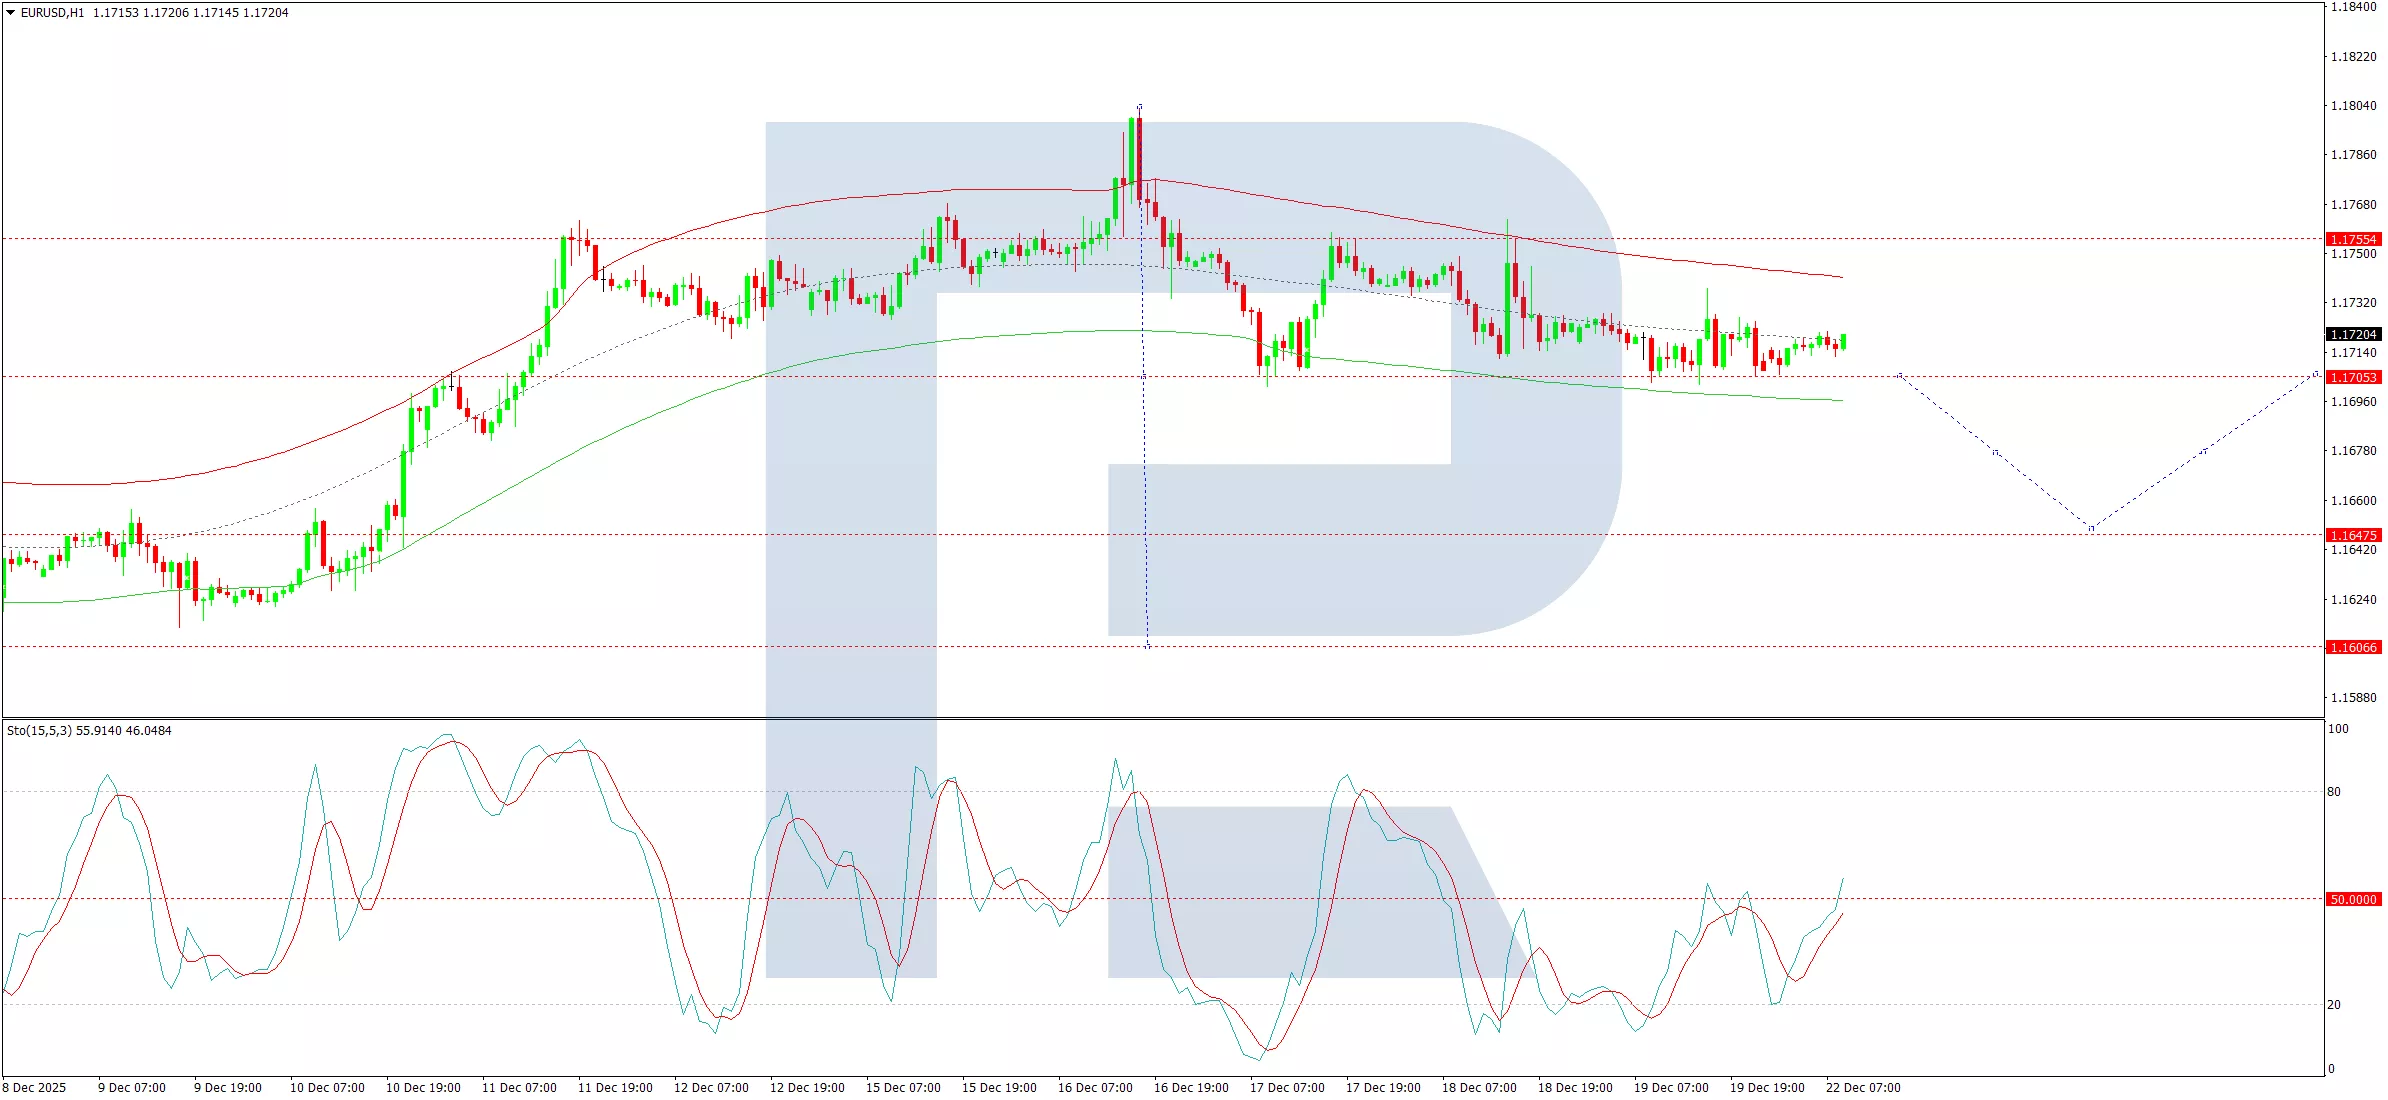Click the 8 Dec 2025 date label
Image resolution: width=2388 pixels, height=1100 pixels.
34,1088
